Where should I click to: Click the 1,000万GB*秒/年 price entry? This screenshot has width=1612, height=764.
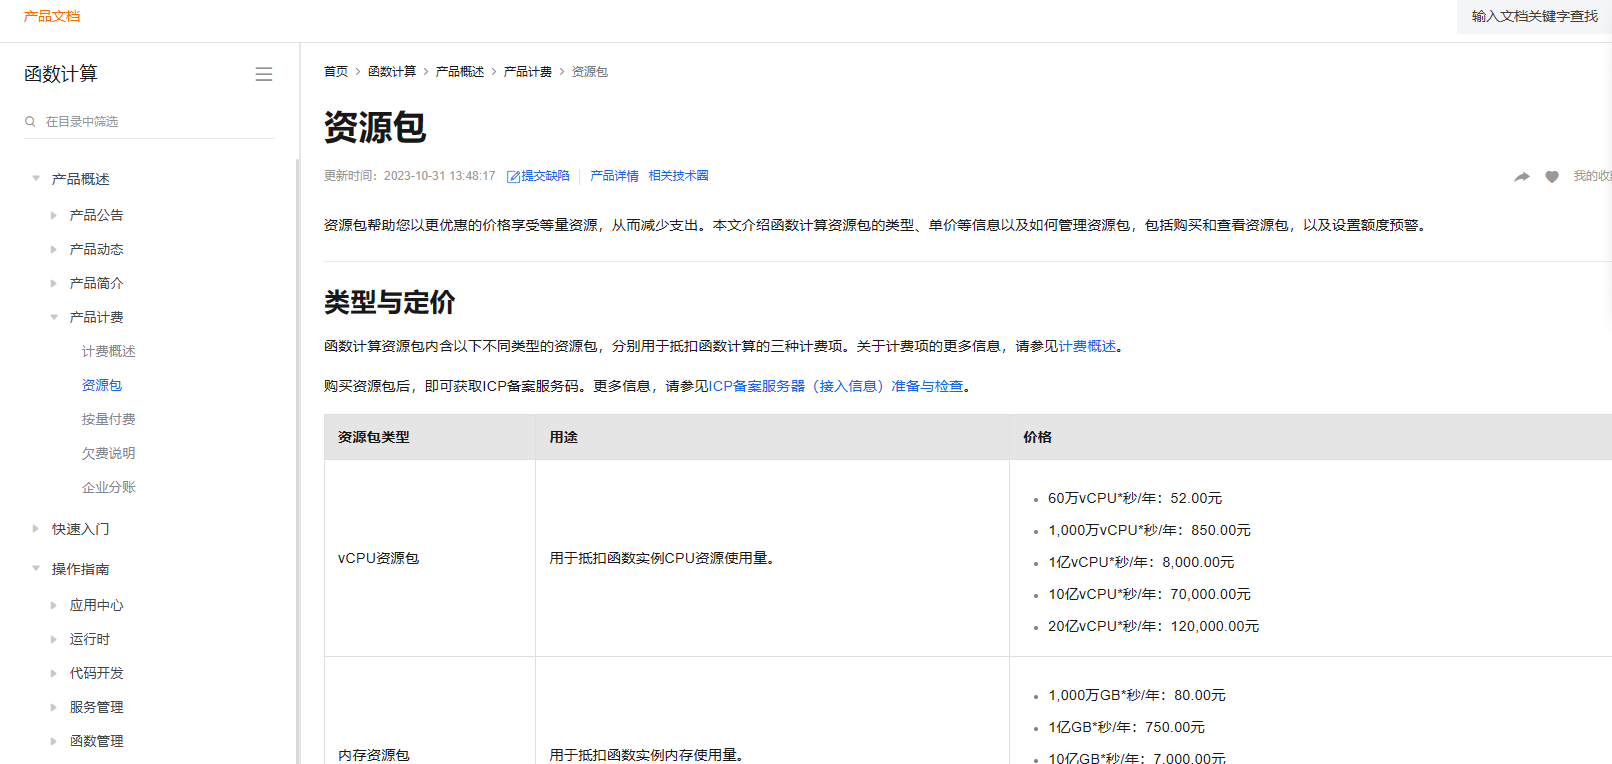coord(1137,695)
